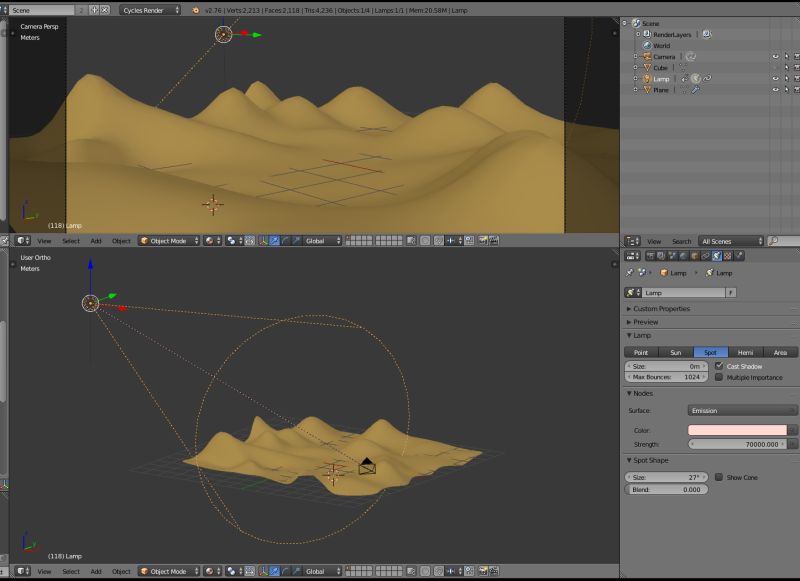This screenshot has width=800, height=581.
Task: Open Cycles Render engine dropdown
Action: coord(150,10)
